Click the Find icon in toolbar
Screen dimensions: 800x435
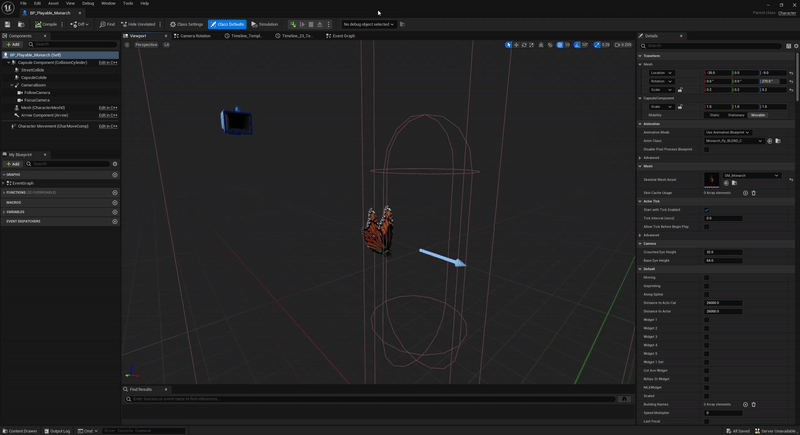[x=107, y=24]
